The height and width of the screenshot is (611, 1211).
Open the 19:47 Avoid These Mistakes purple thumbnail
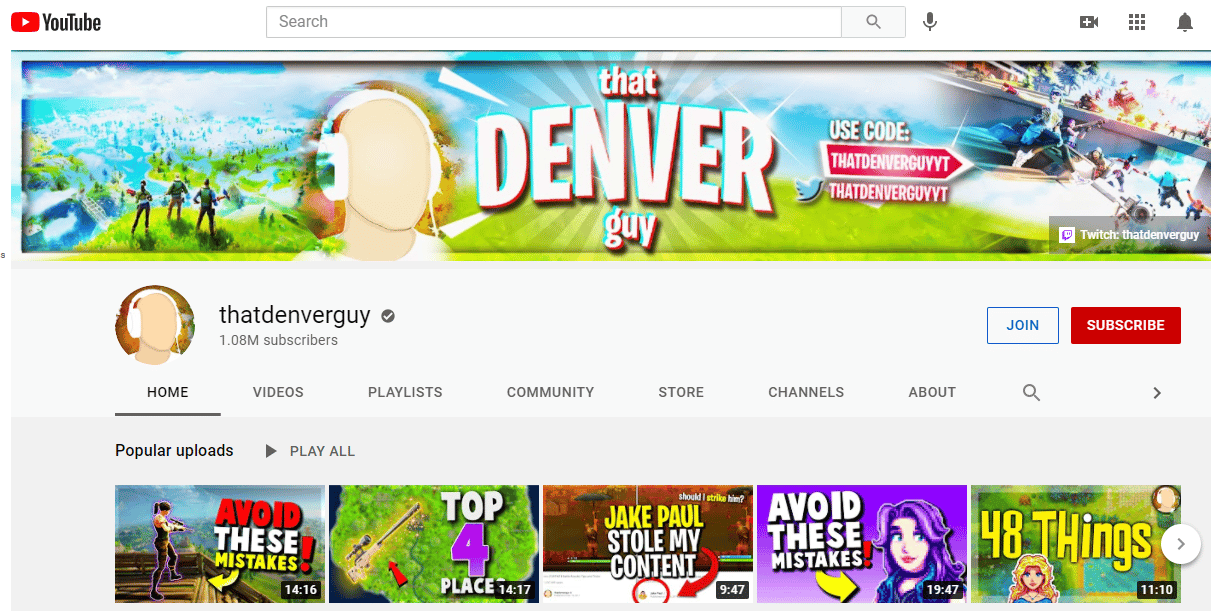point(862,544)
